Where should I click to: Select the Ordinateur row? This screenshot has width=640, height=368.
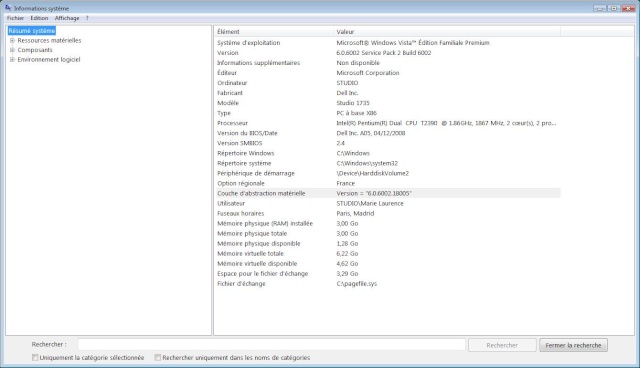pos(387,83)
